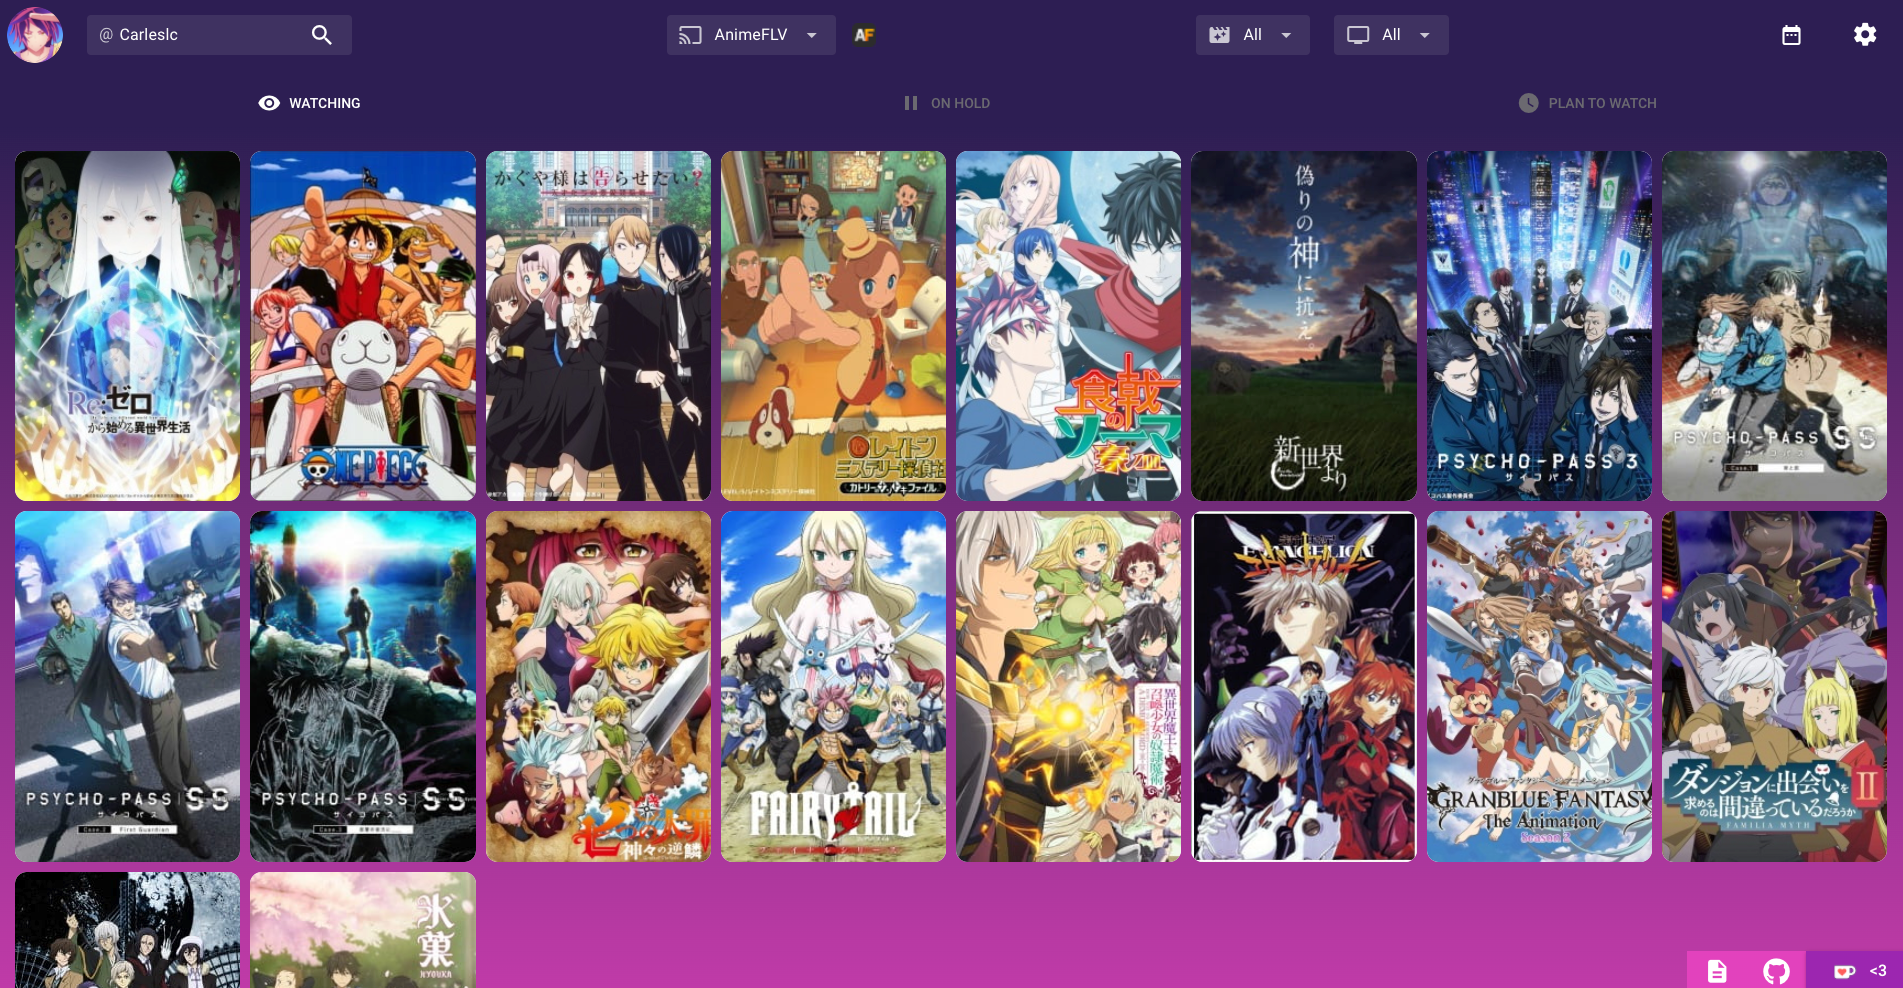
Task: Open the Isekai Maou anime cover
Action: [x=1068, y=687]
